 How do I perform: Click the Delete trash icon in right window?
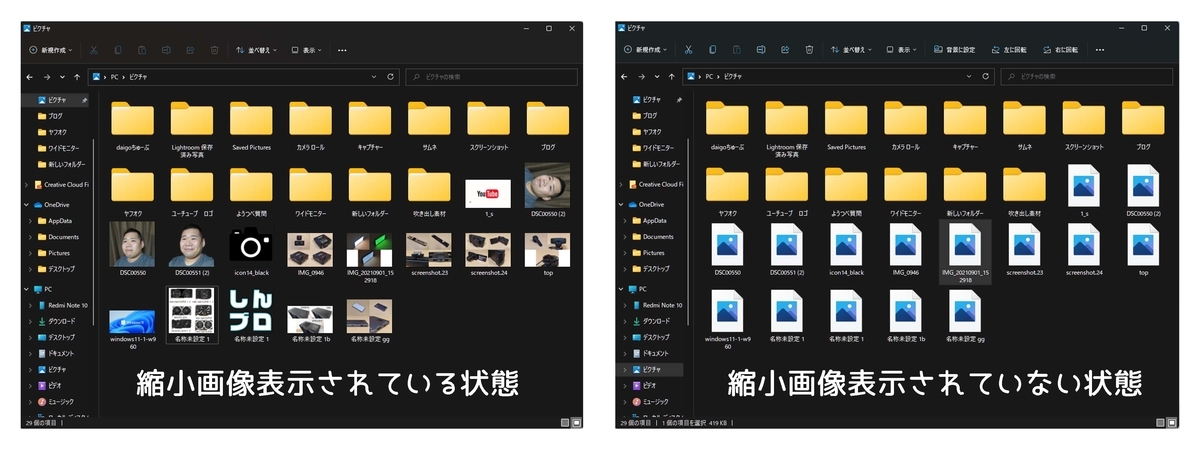tap(809, 49)
